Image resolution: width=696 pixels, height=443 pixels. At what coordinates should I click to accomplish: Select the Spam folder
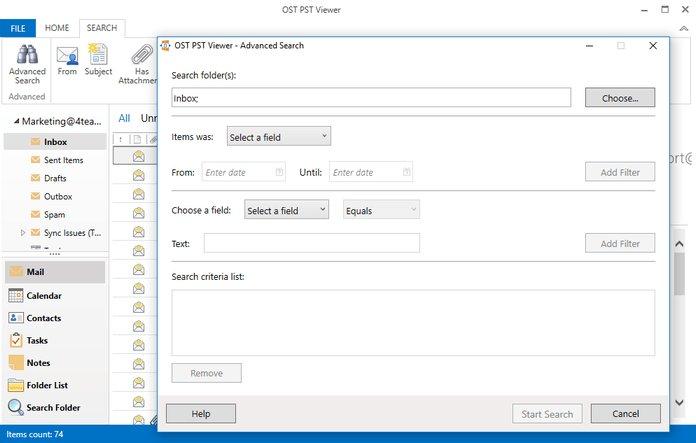54,214
